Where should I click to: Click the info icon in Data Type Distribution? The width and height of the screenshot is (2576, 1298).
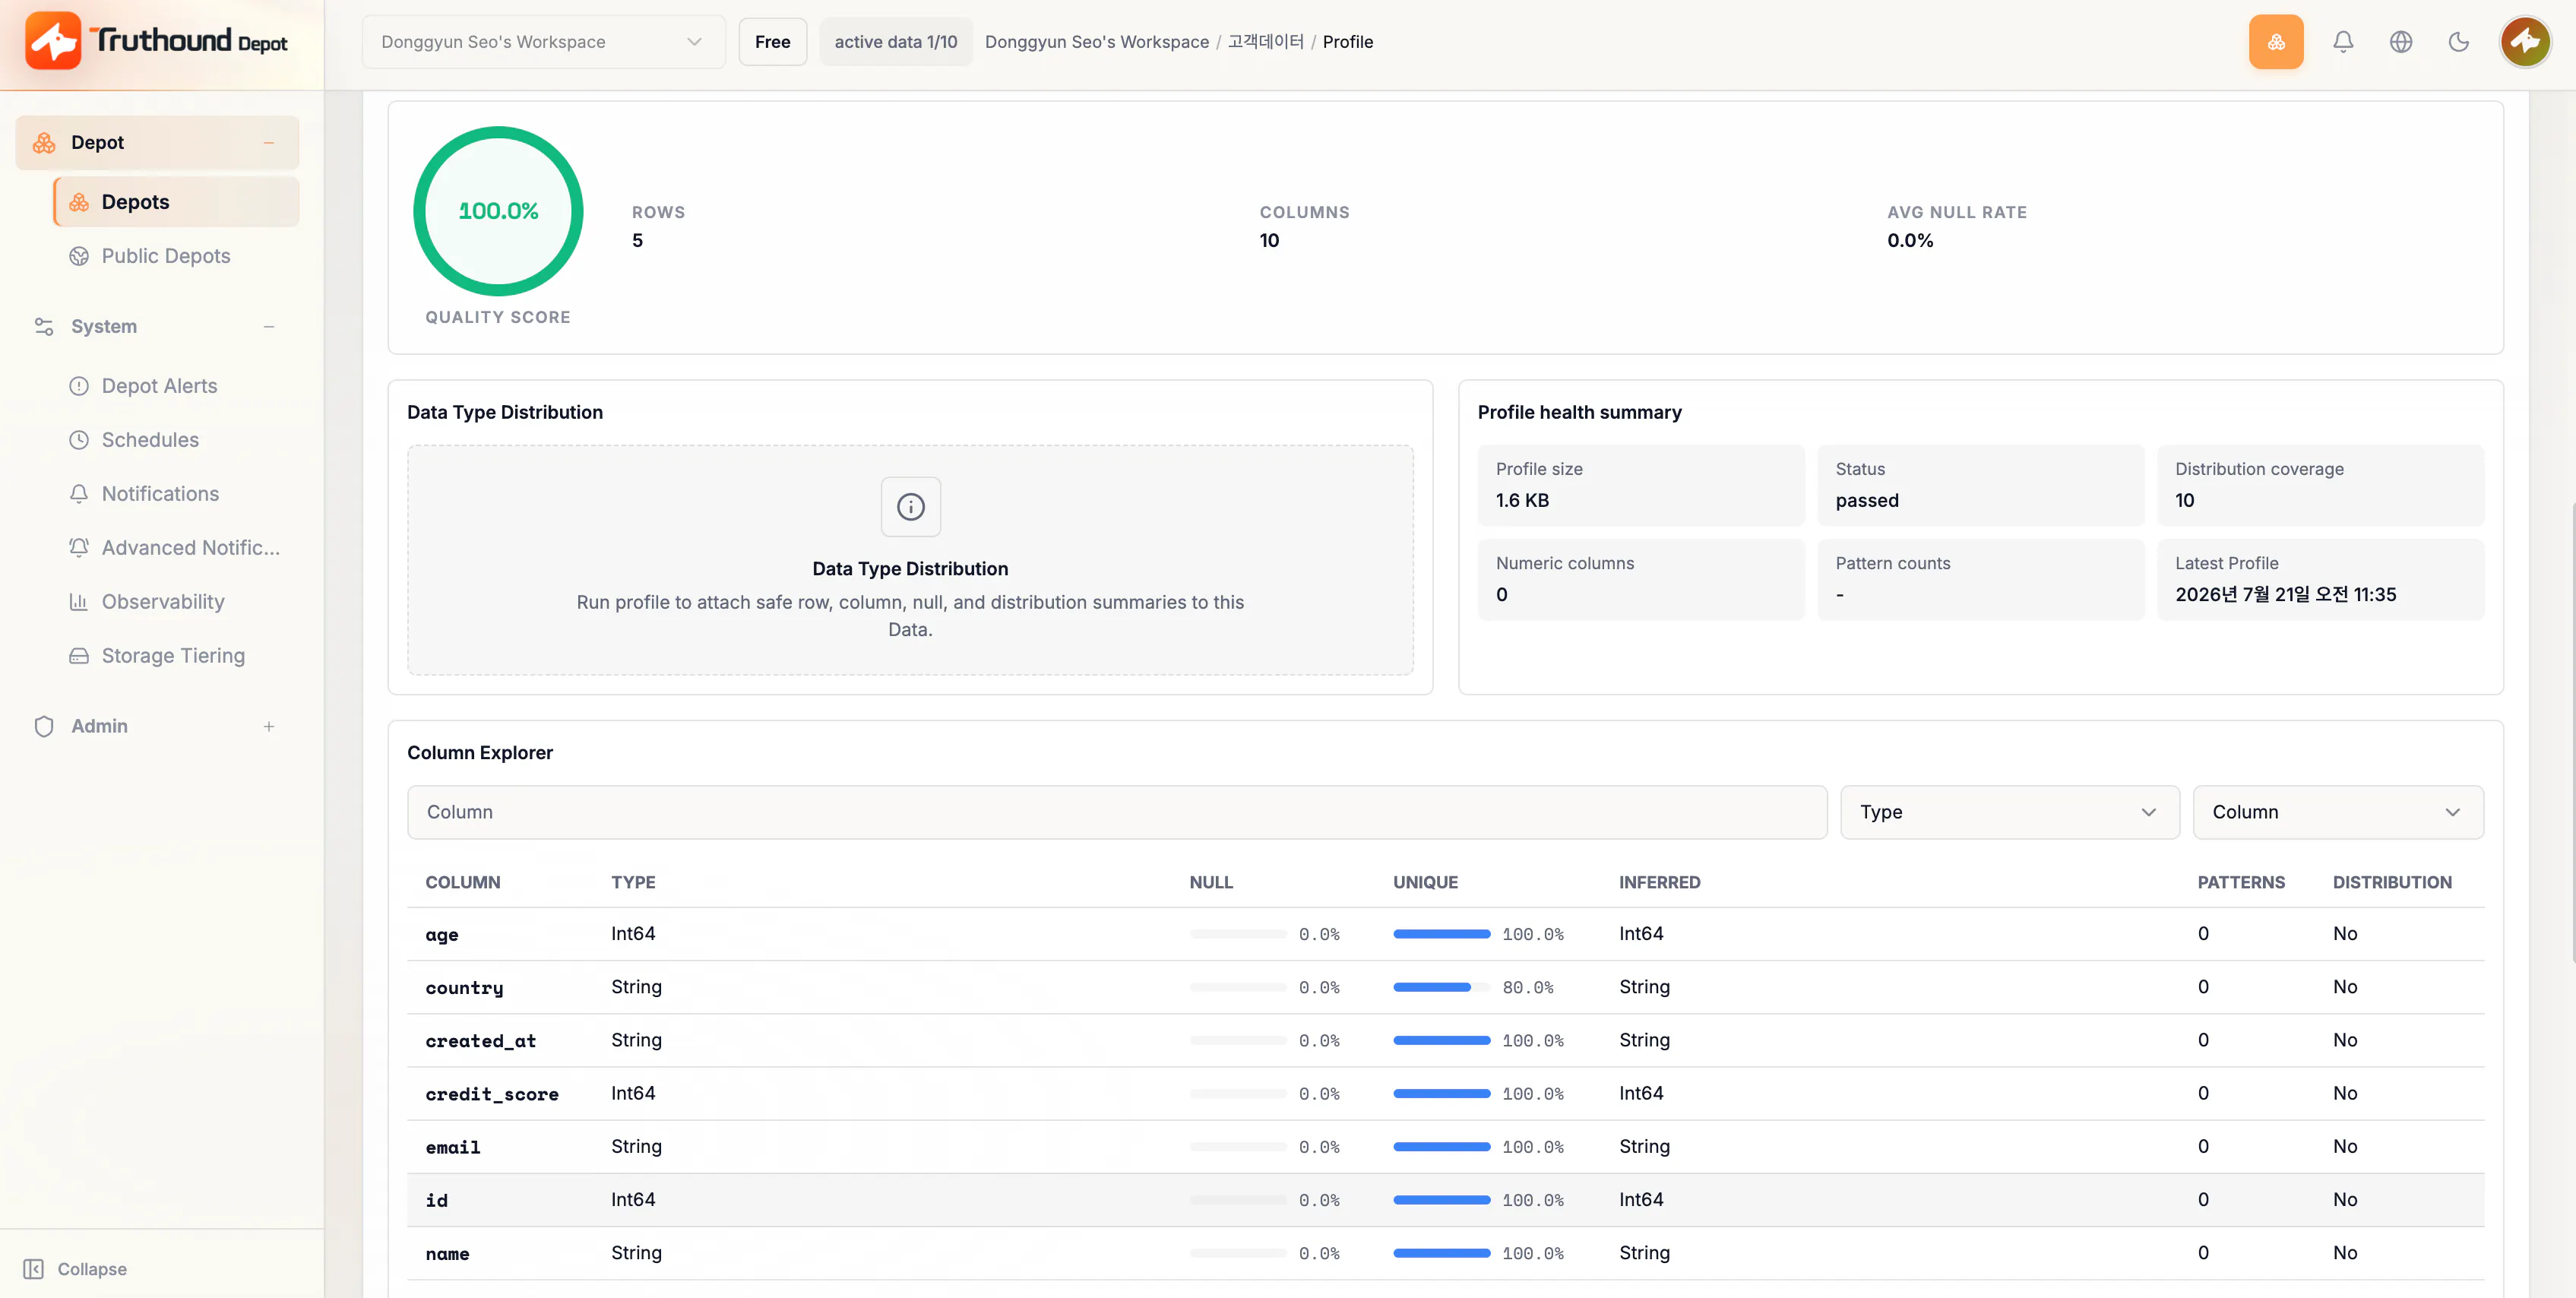pyautogui.click(x=910, y=507)
